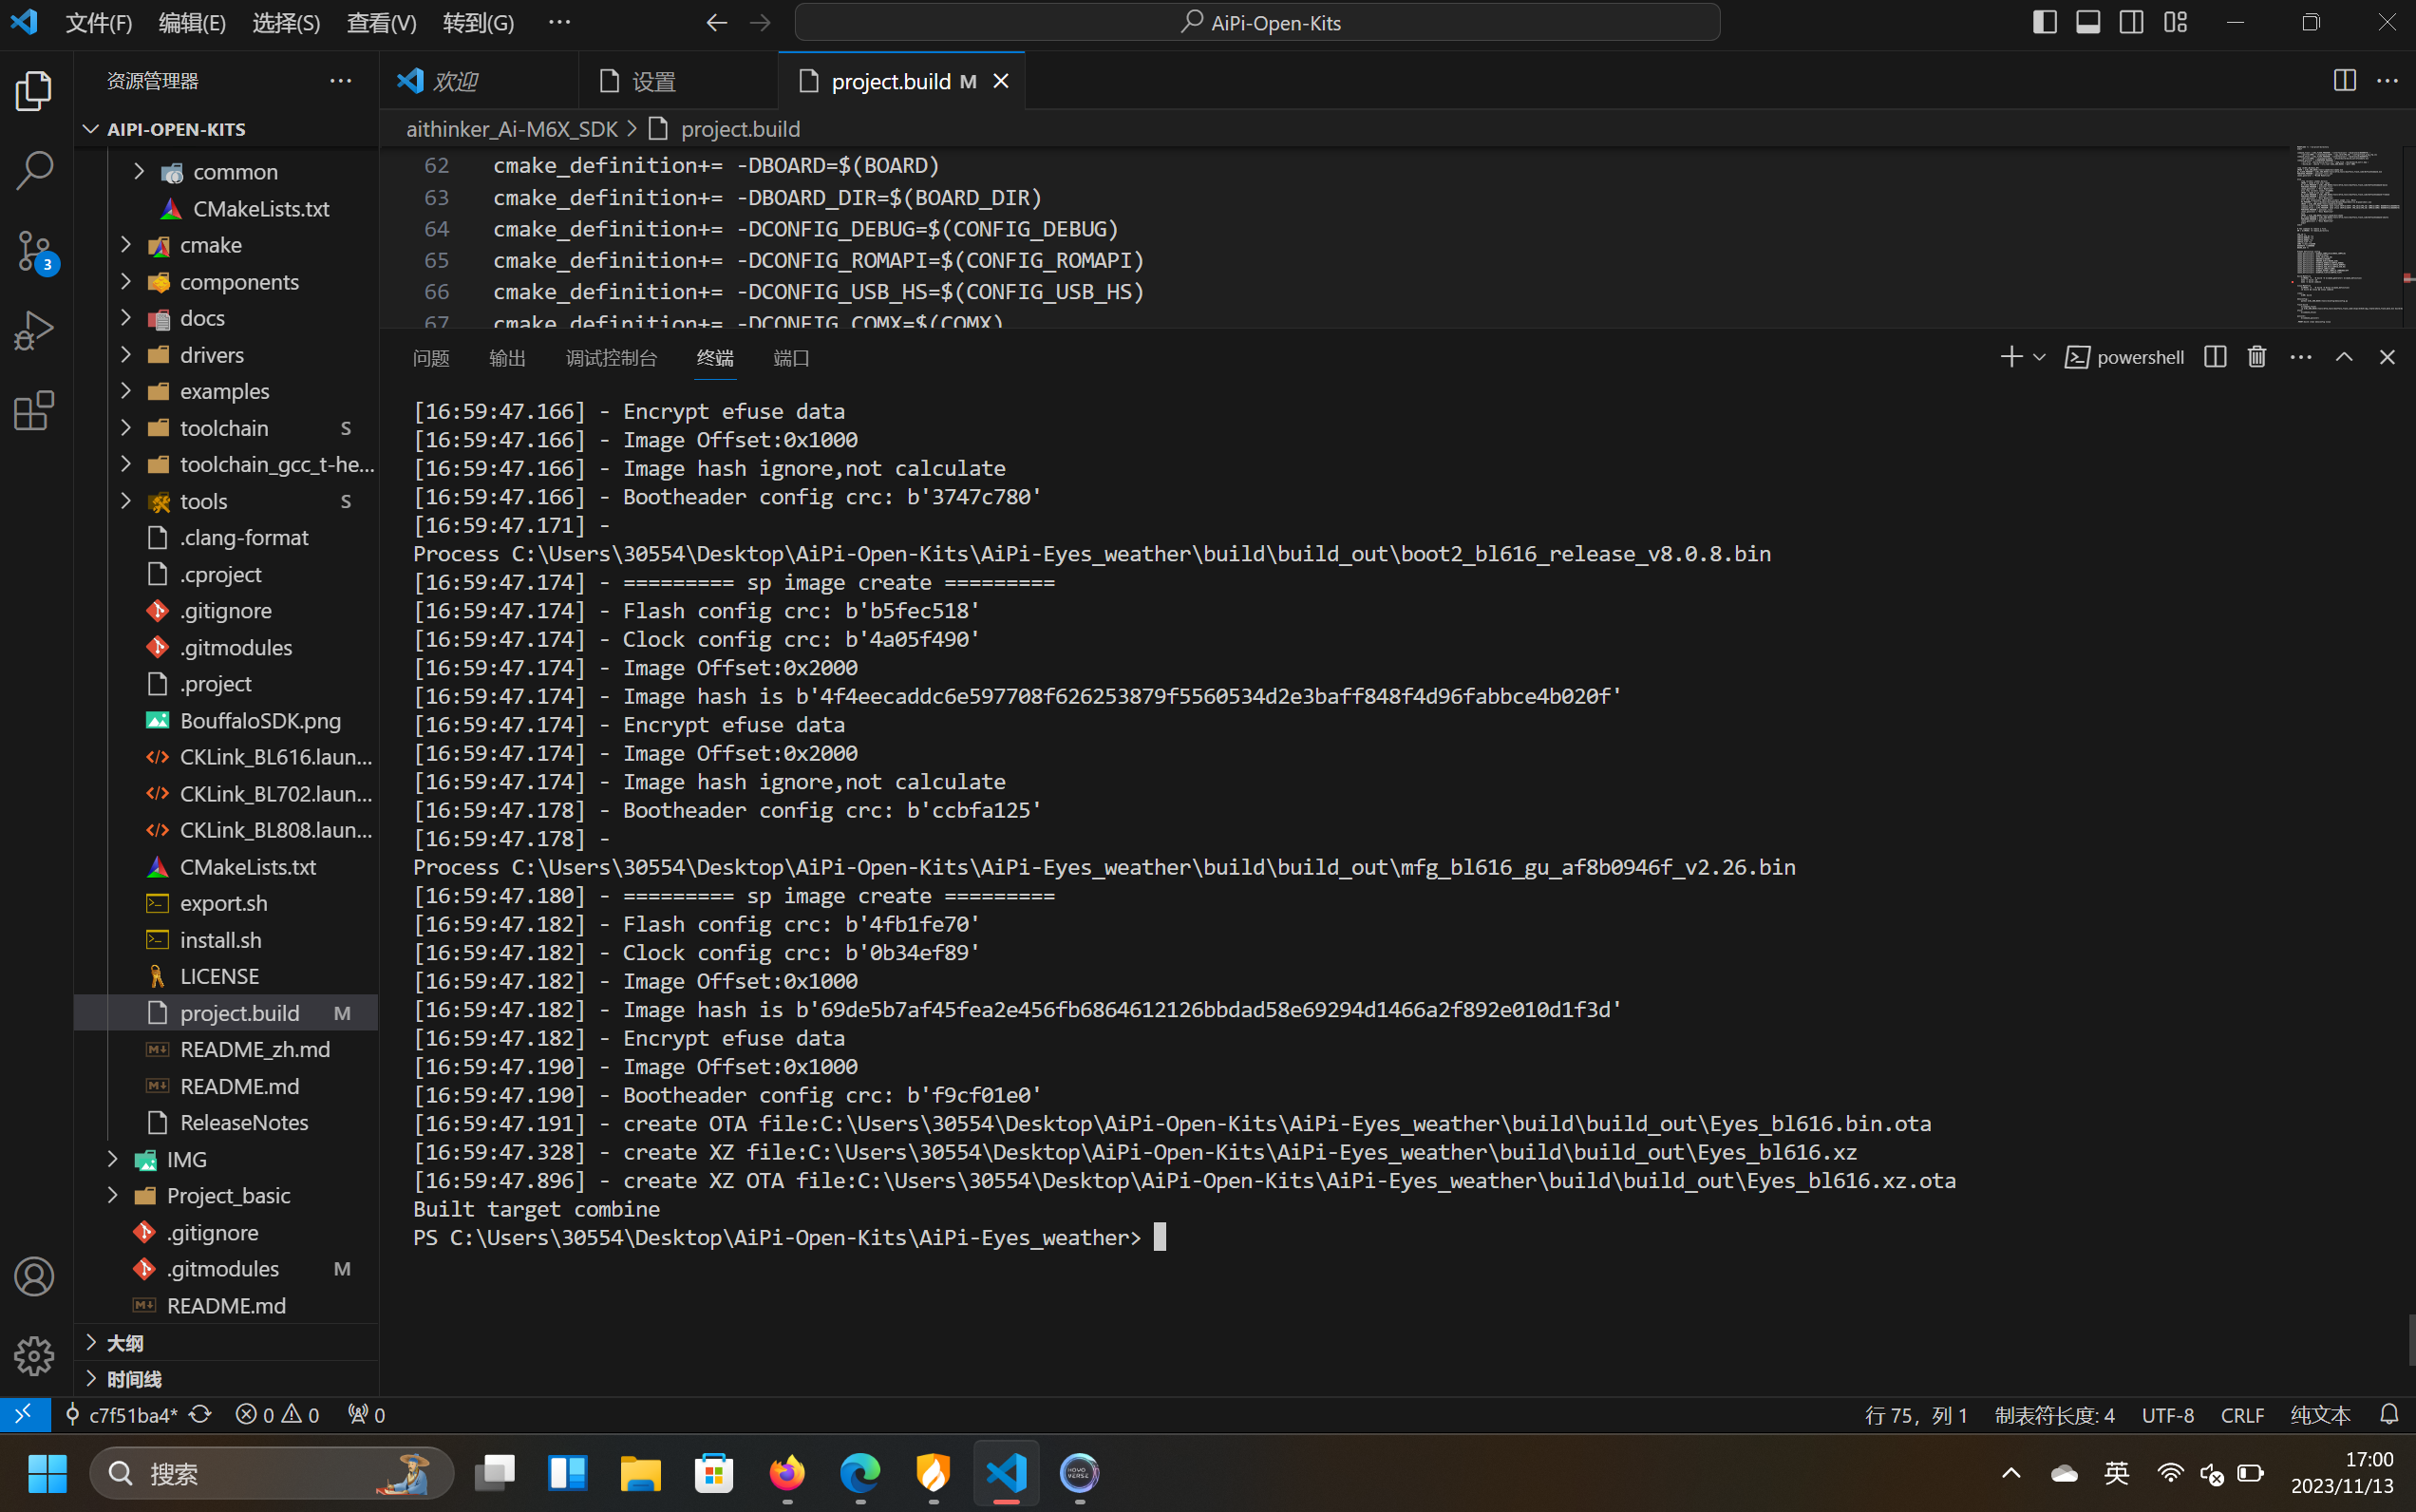2416x1512 pixels.
Task: Open the 文件(F) menu
Action: (98, 22)
